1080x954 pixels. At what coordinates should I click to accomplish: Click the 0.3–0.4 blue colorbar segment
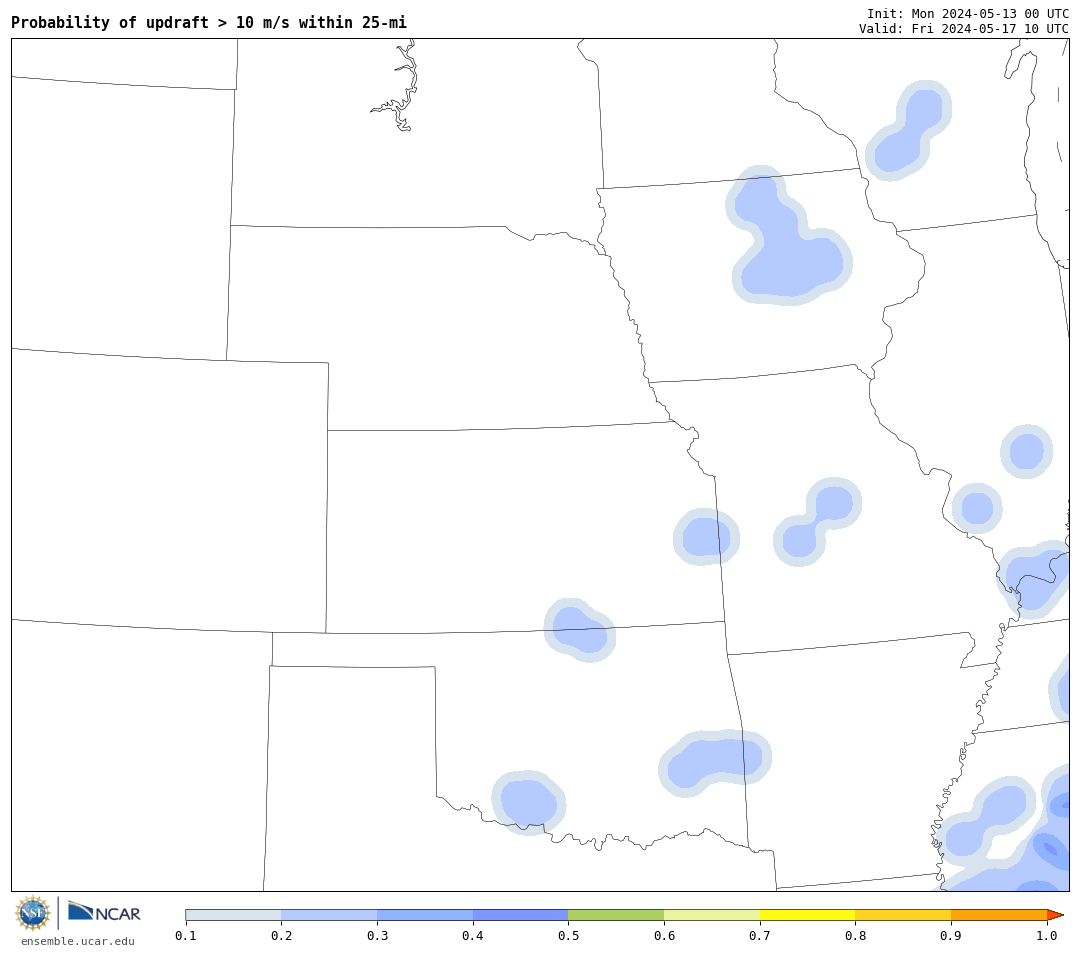click(425, 915)
